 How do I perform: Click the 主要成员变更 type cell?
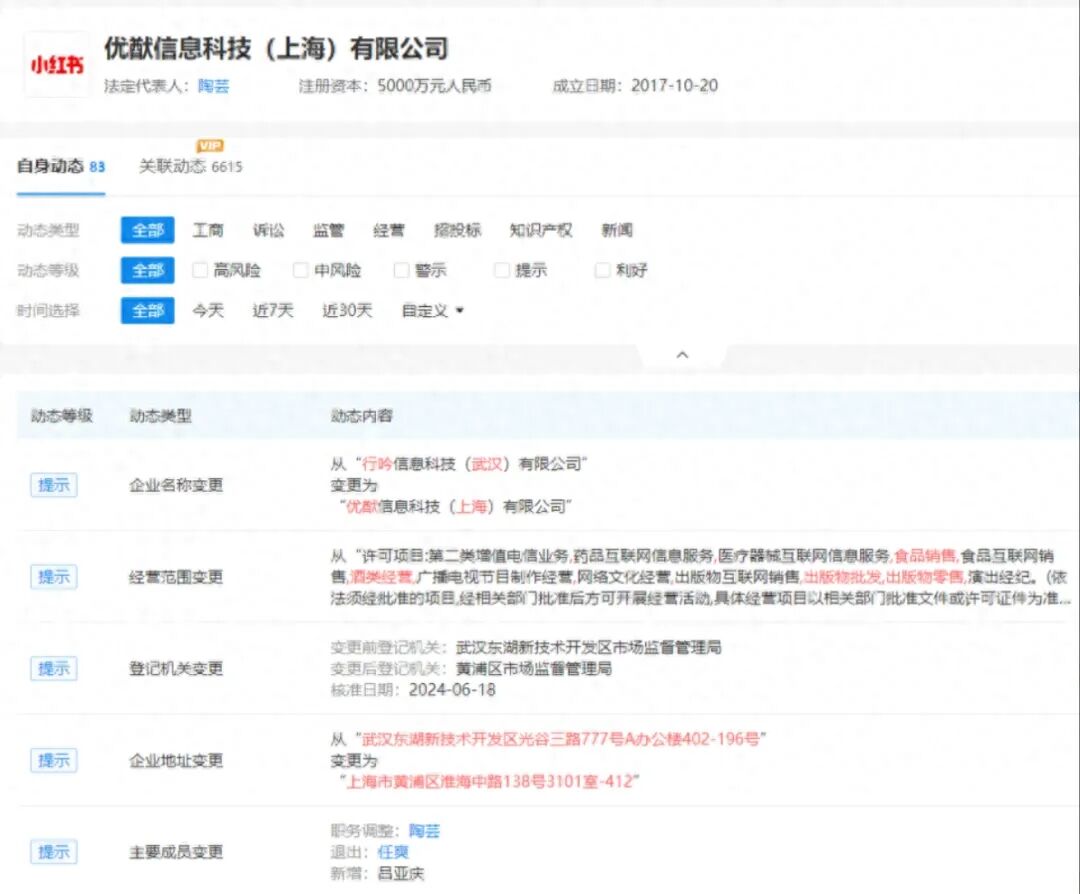176,853
